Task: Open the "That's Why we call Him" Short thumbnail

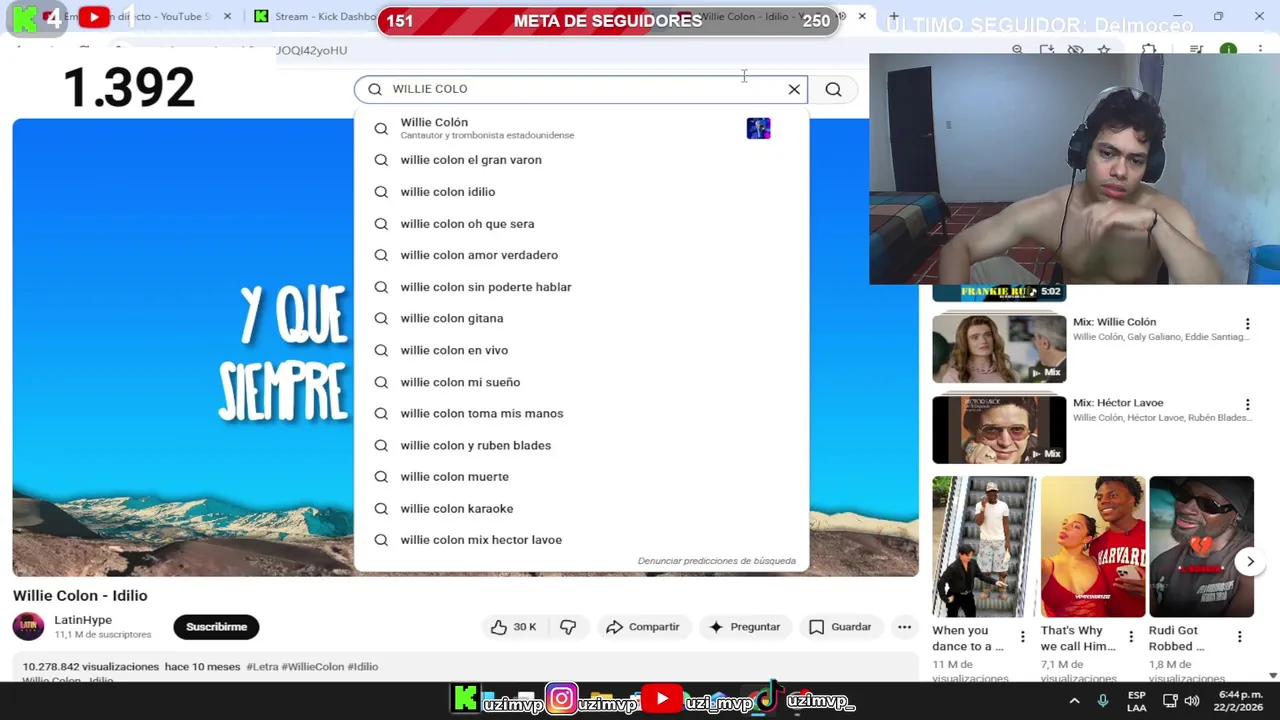Action: pyautogui.click(x=1093, y=546)
